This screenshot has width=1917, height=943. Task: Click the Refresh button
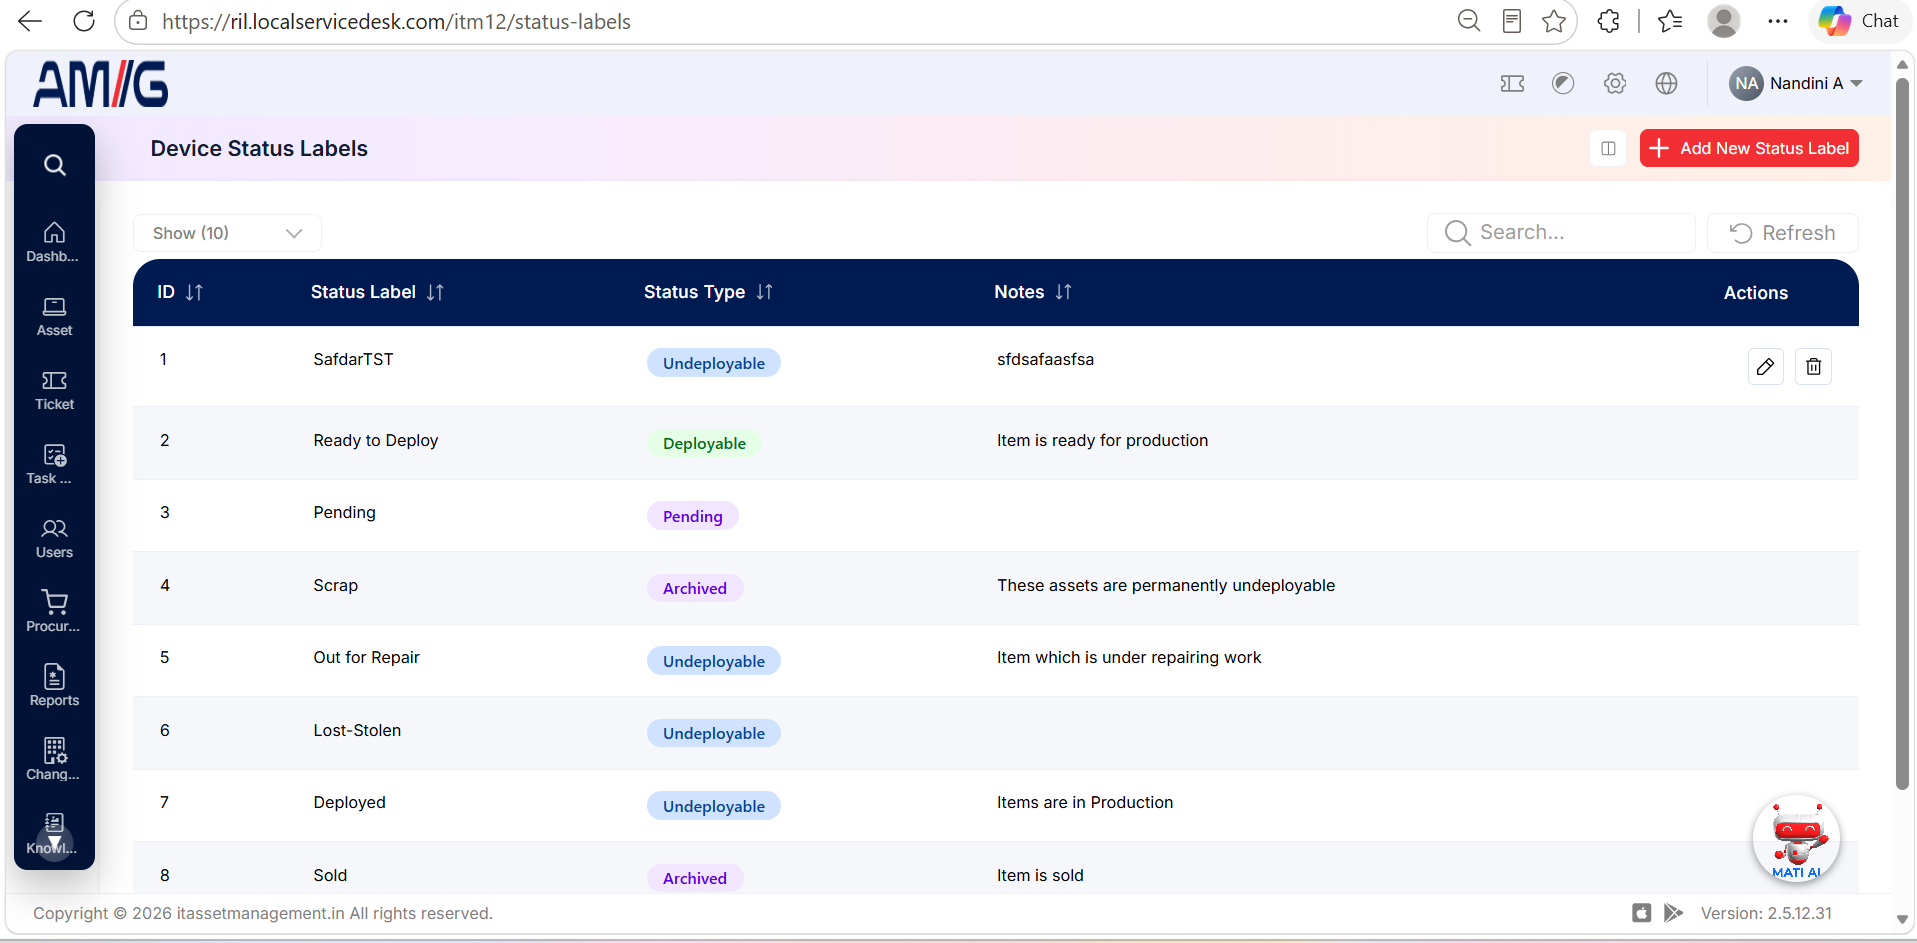tap(1783, 233)
